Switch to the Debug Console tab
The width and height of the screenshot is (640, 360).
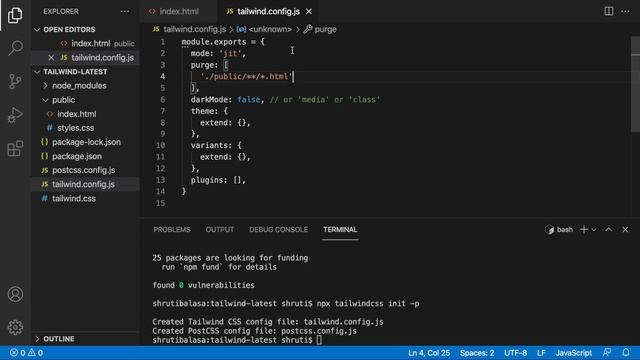tap(278, 229)
